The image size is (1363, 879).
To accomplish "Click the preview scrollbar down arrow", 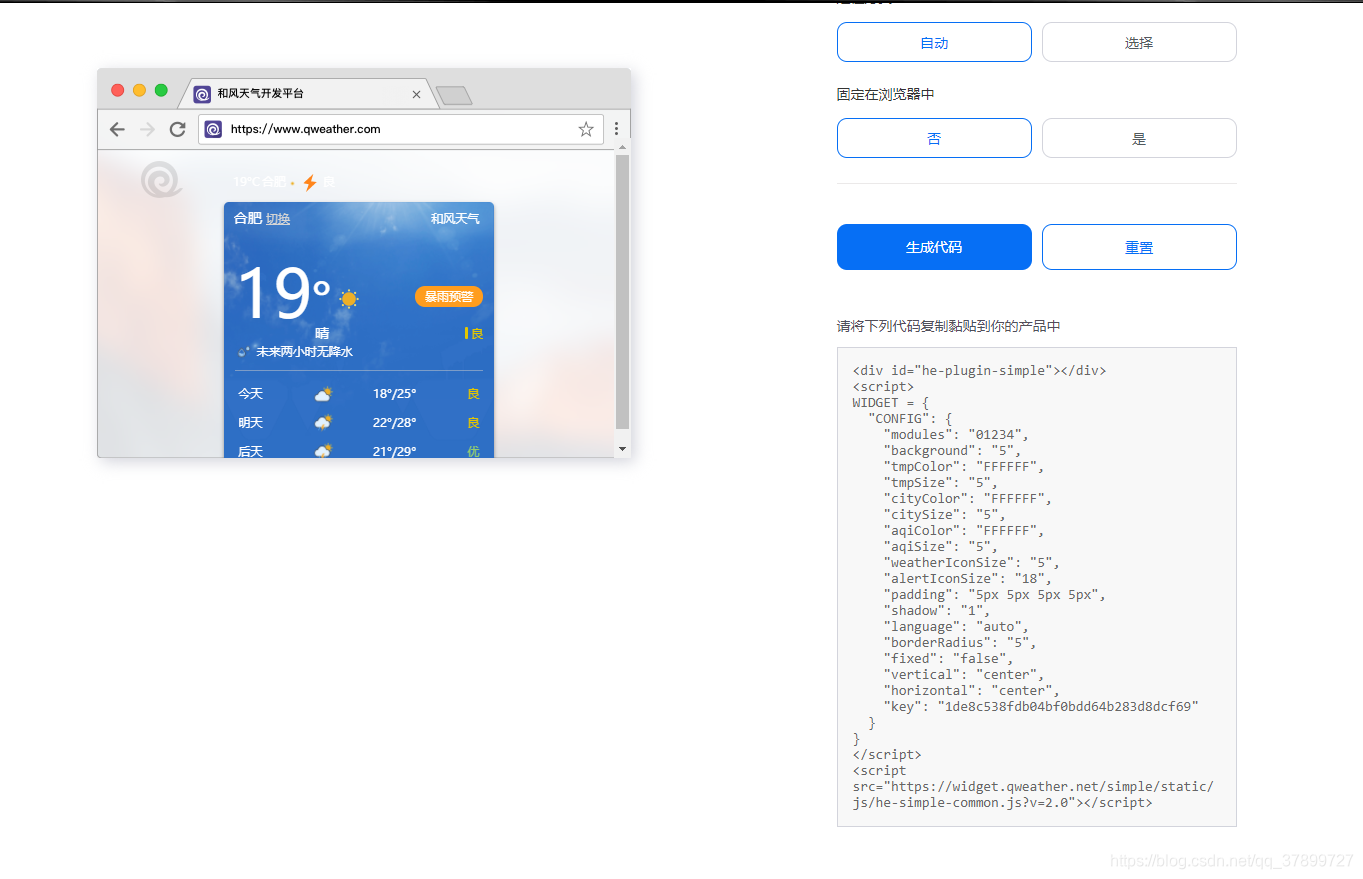I will click(x=622, y=449).
